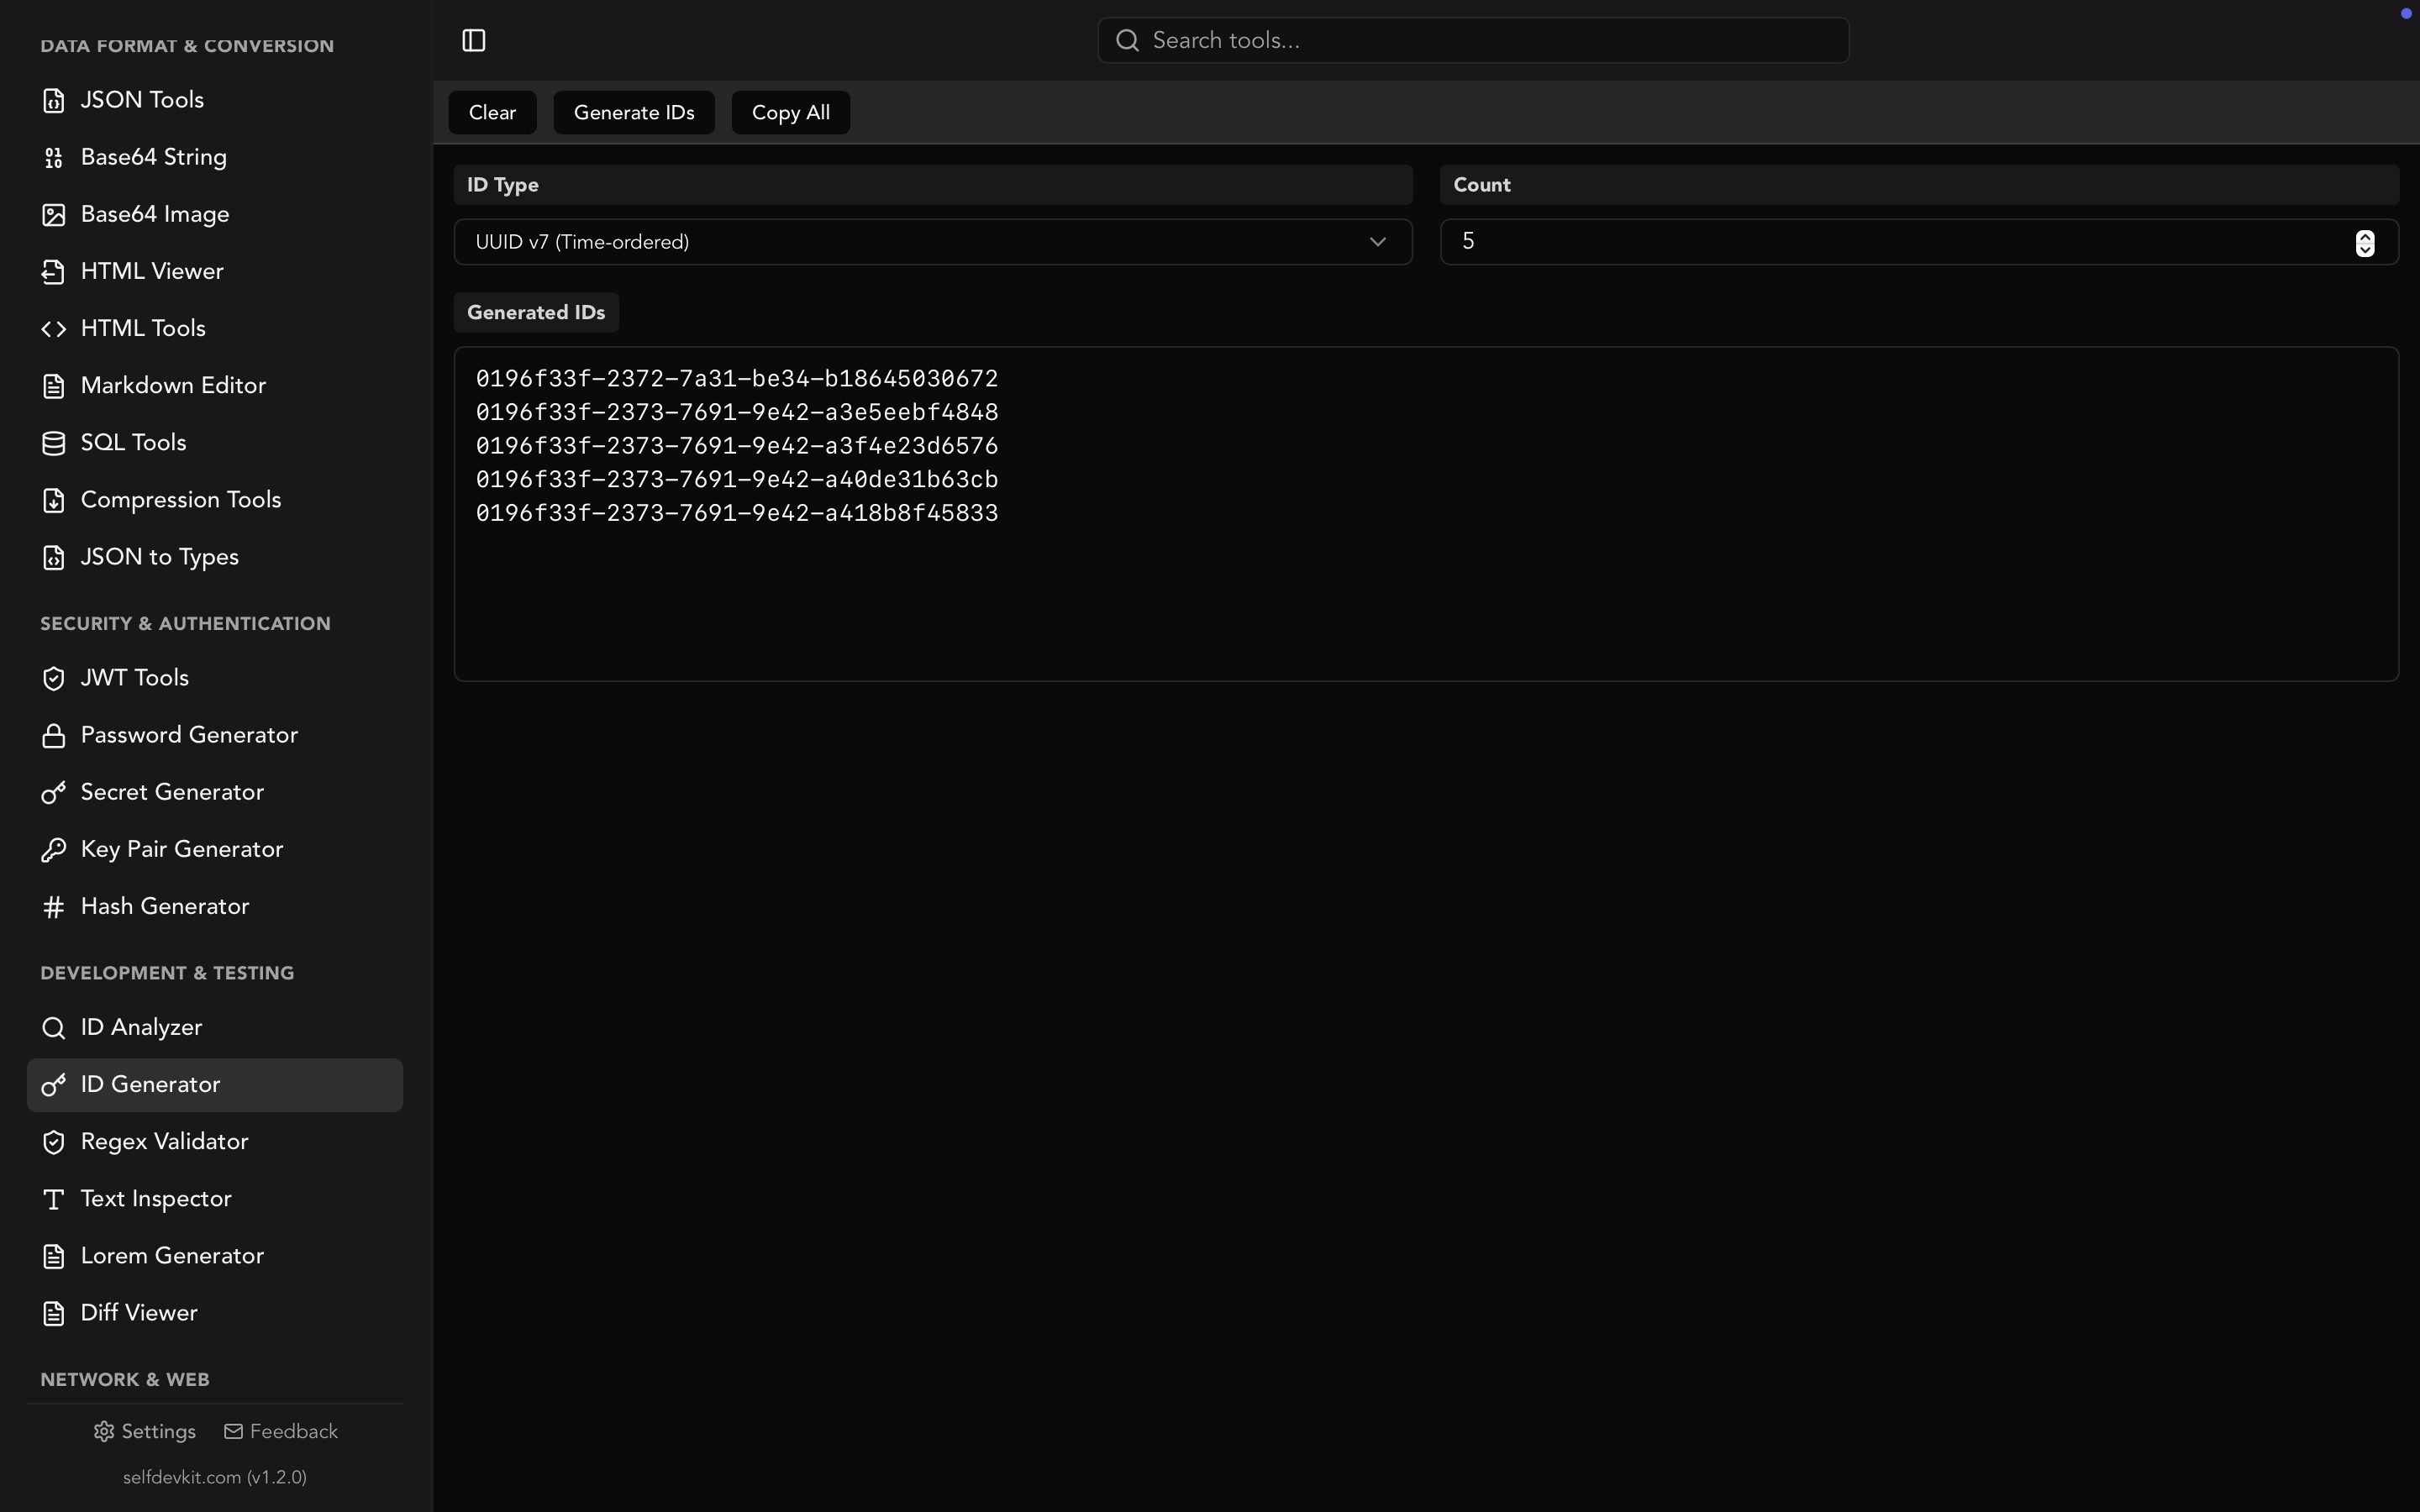Open the HTML Viewer tool
The height and width of the screenshot is (1512, 2420).
[152, 271]
